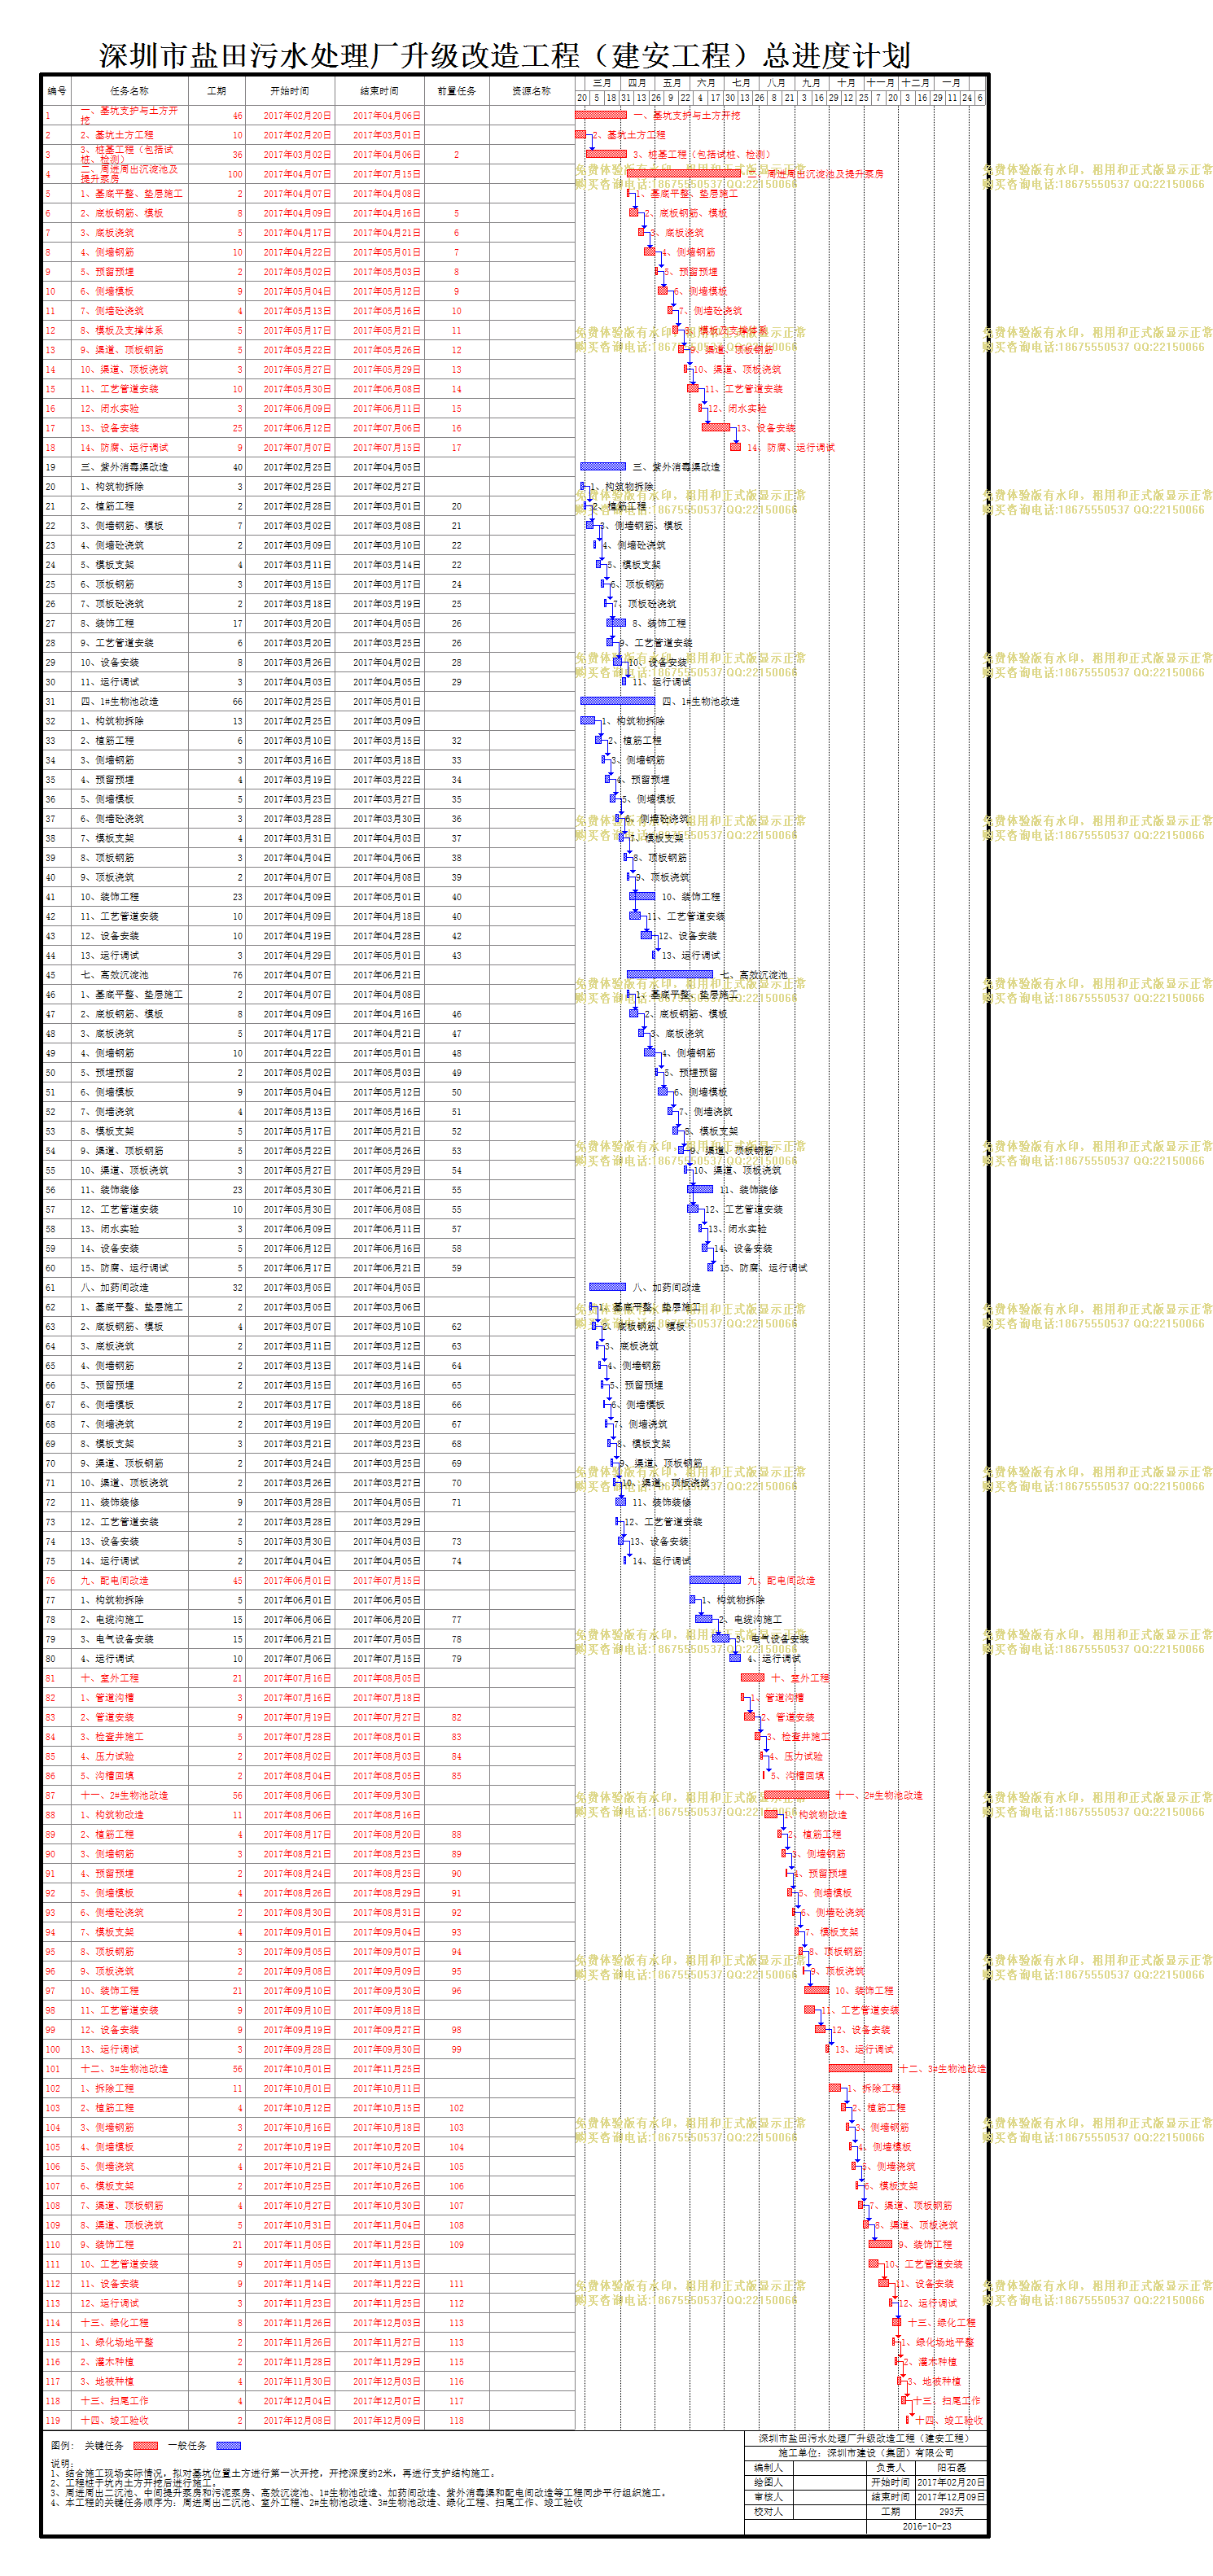Click the red Gantt bar for 十一、2#生物池改造

point(796,1795)
